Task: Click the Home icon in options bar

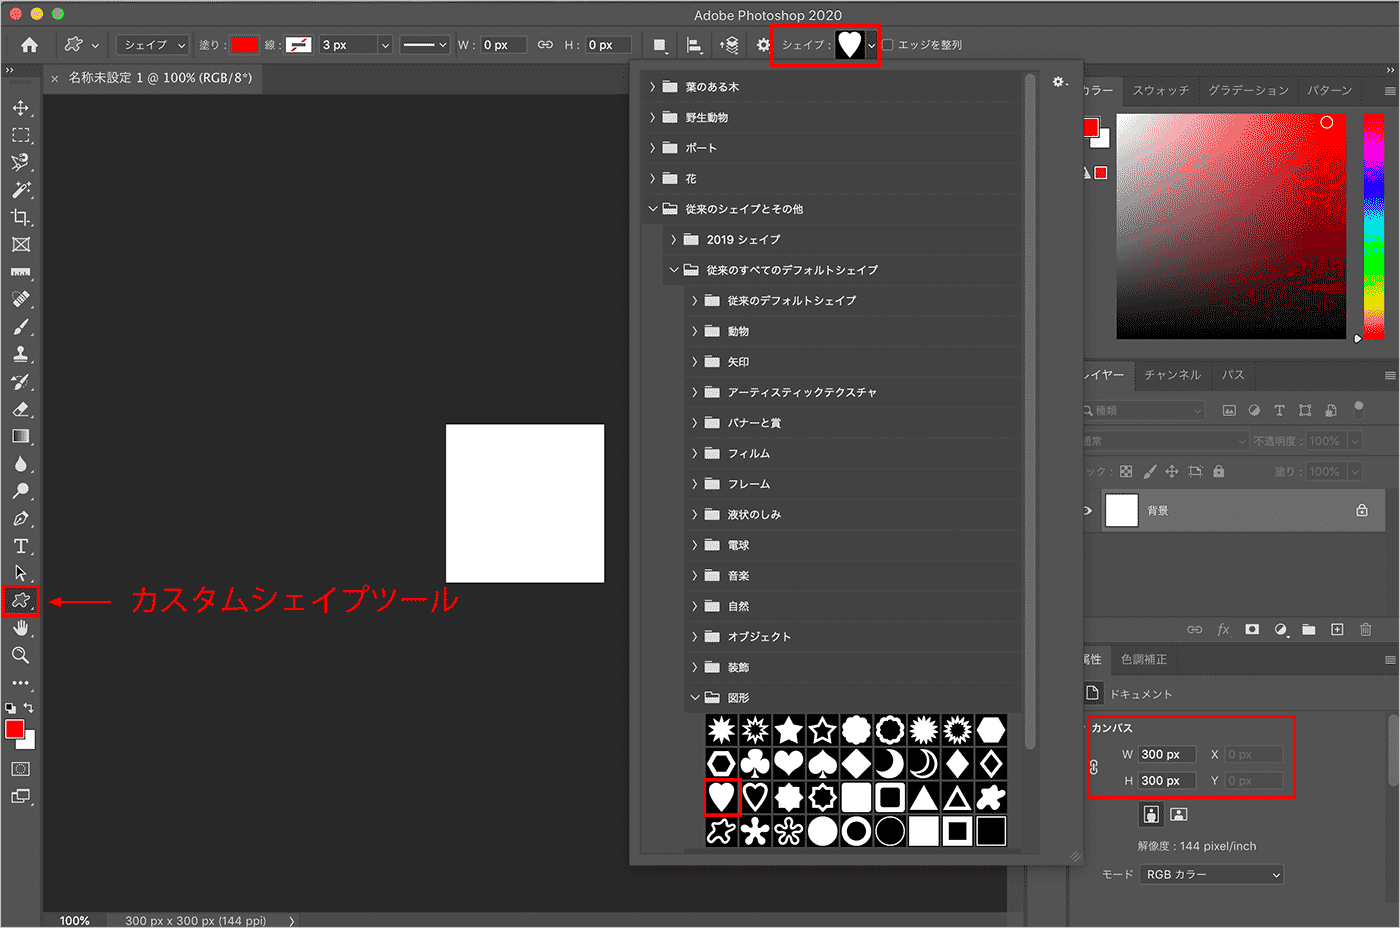Action: 29,45
